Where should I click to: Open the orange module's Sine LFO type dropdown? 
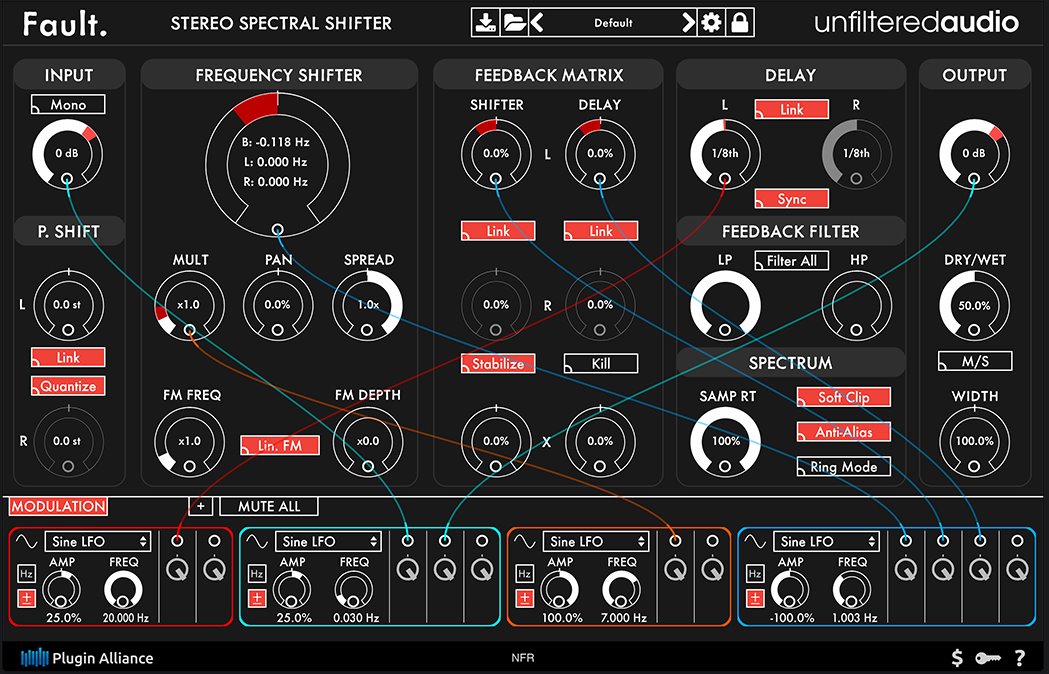(595, 541)
